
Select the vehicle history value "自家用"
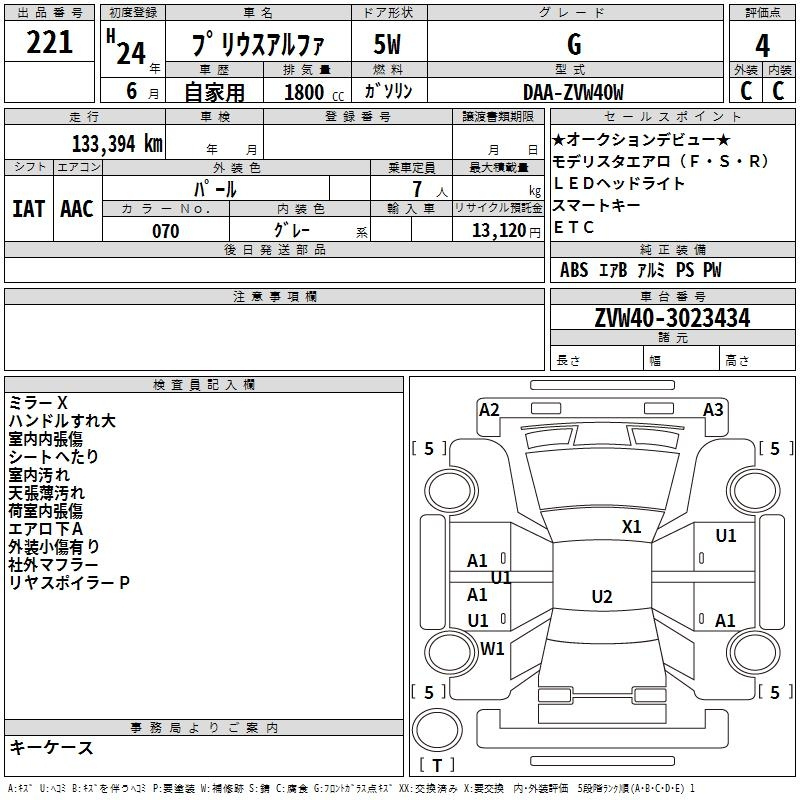pos(214,92)
